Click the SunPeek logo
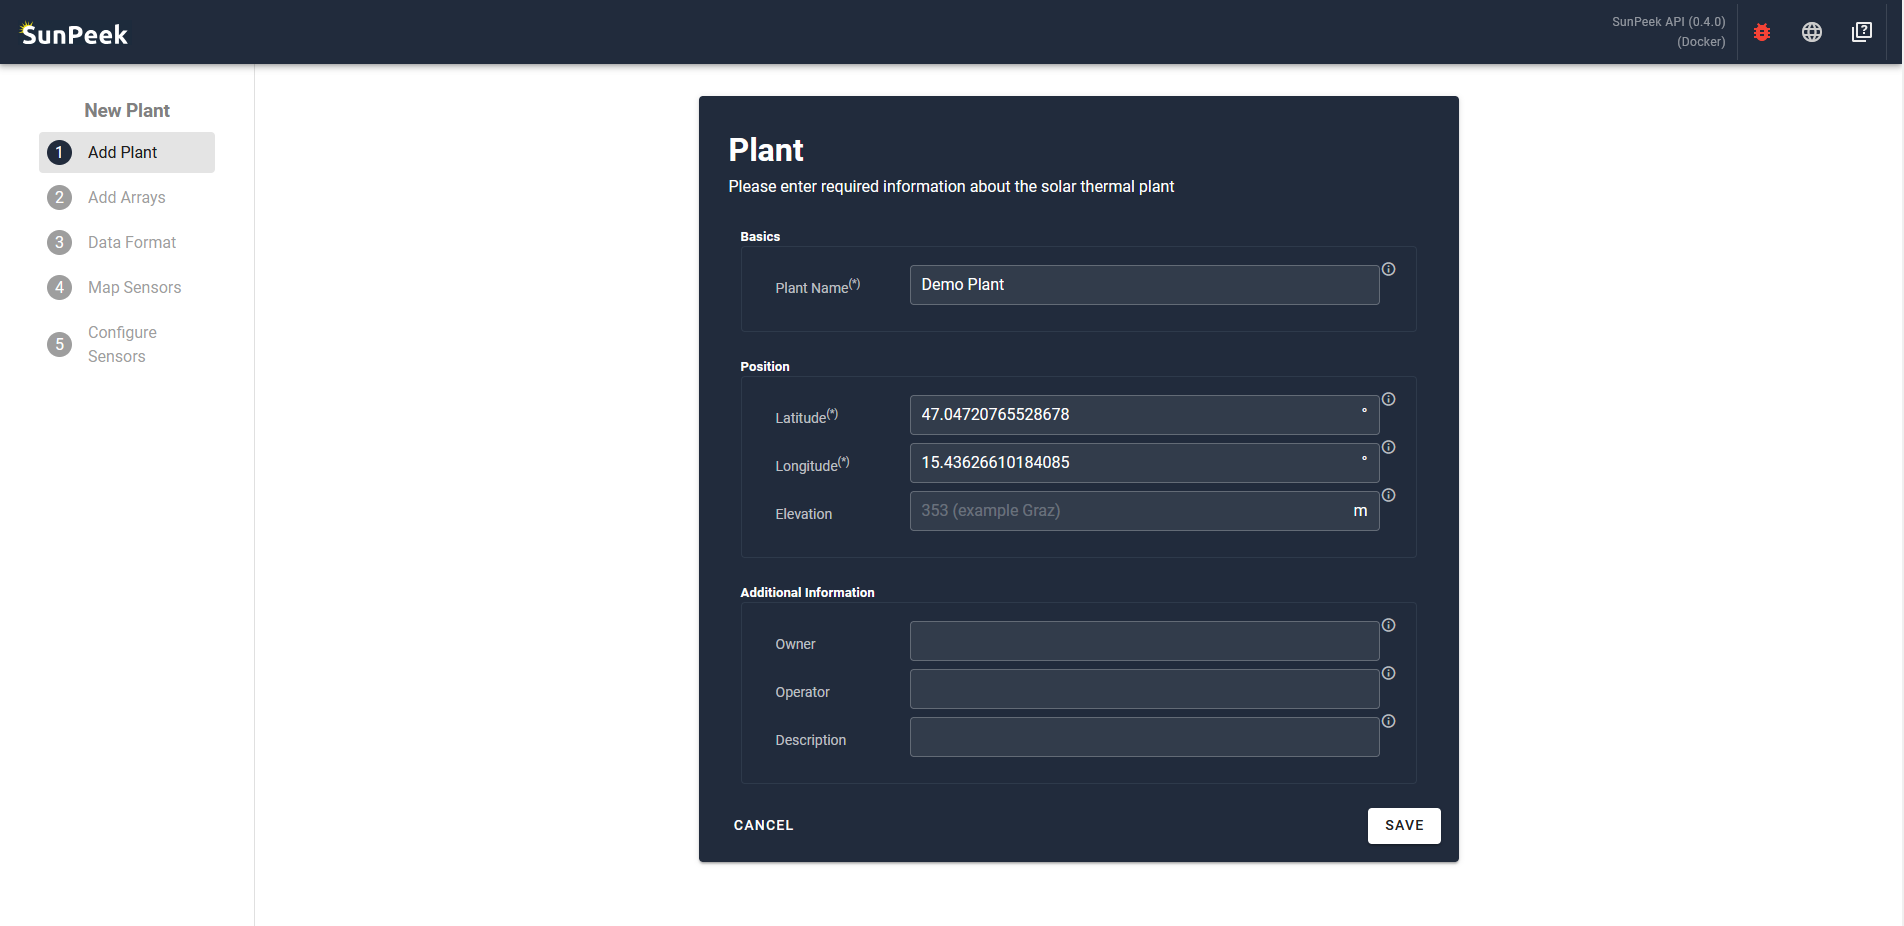Screen dimensions: 1904x926 (x=74, y=34)
